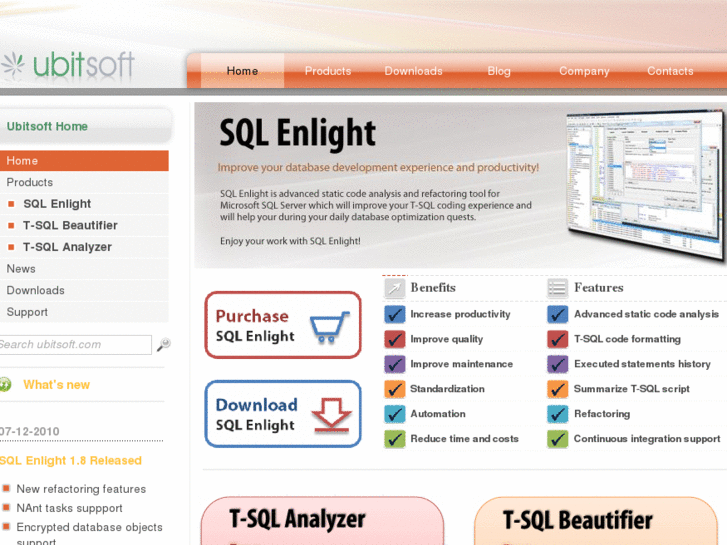
Task: Click the purple checkmark beside Improve maintenance
Action: coord(395,364)
